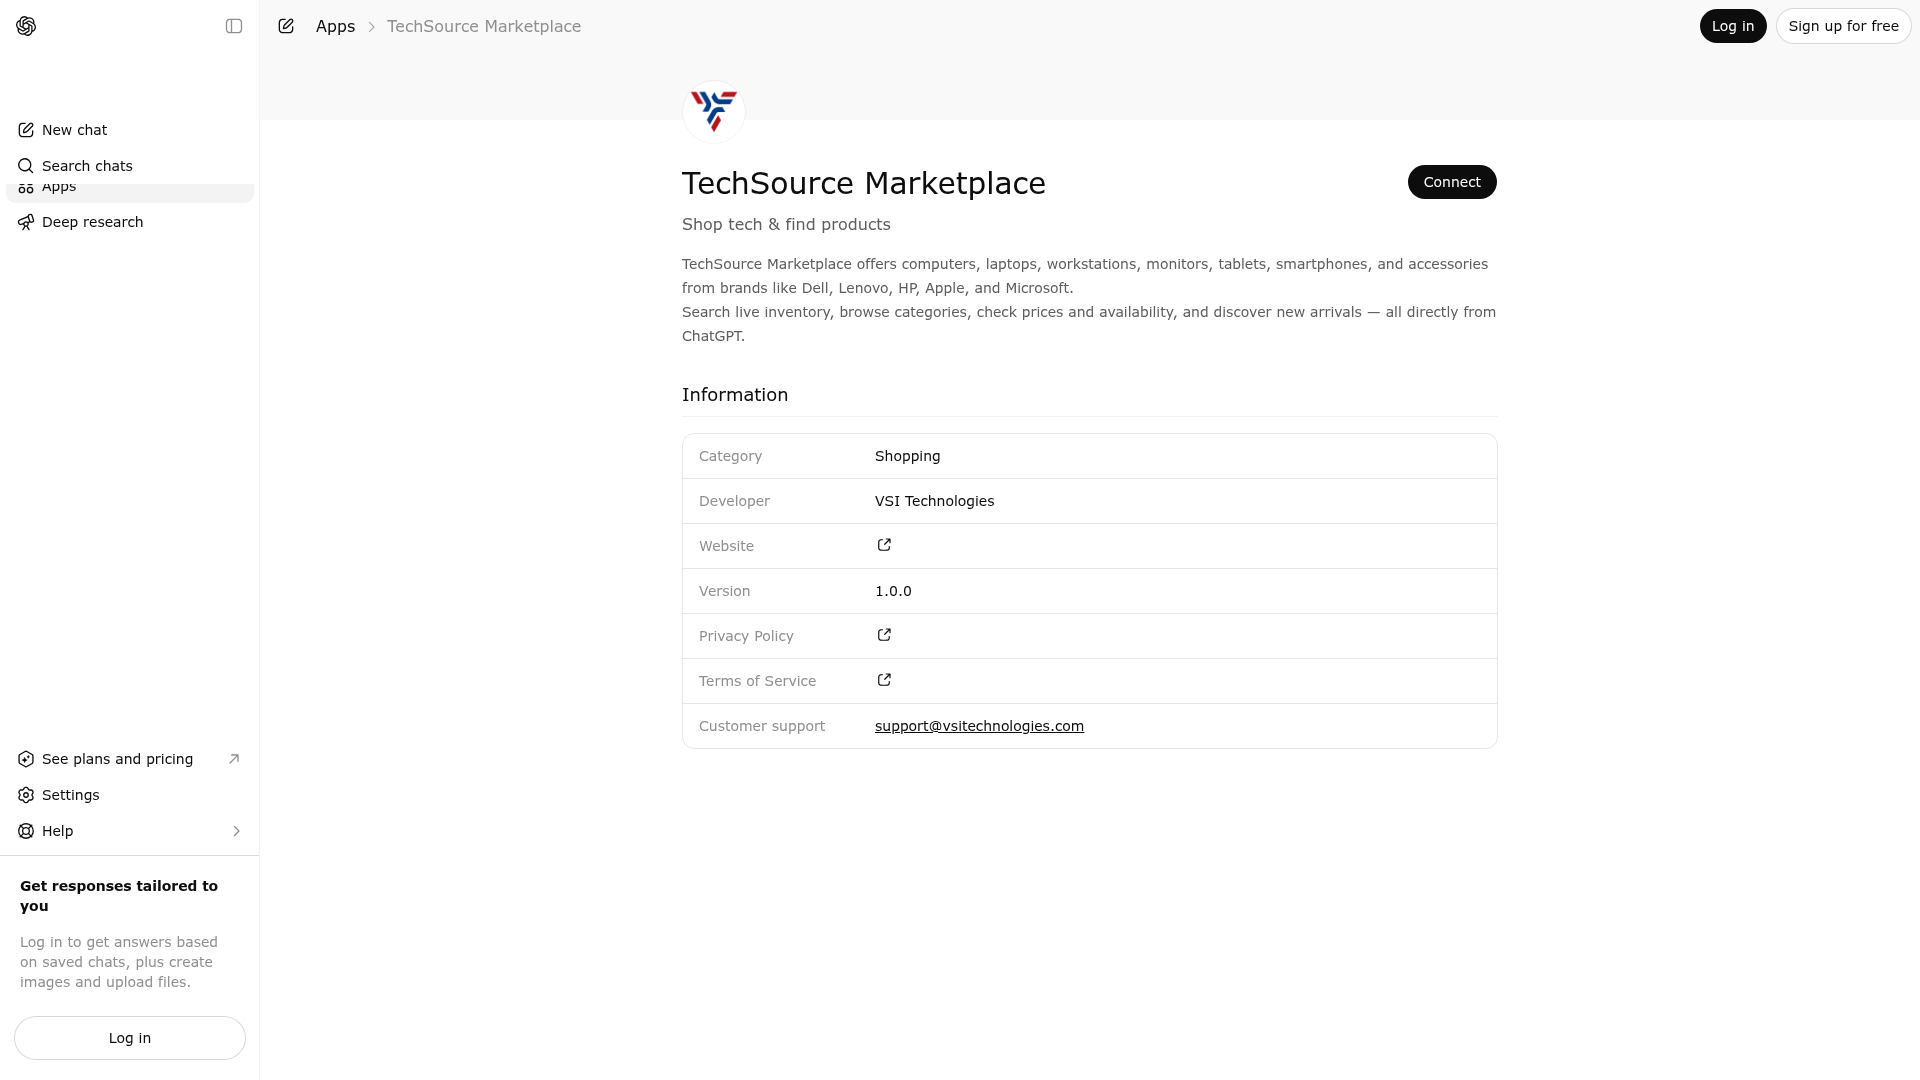This screenshot has width=1920, height=1080.
Task: Click the Log in button in header
Action: point(1733,26)
